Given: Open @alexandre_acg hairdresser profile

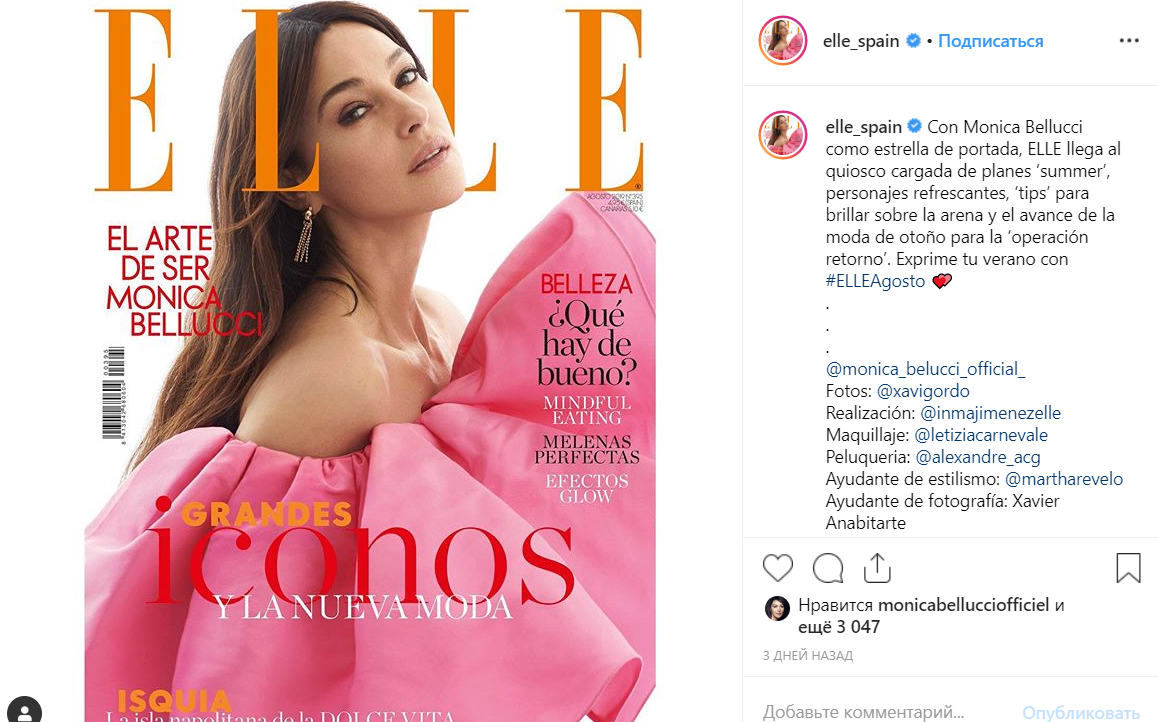Looking at the screenshot, I should (x=978, y=458).
